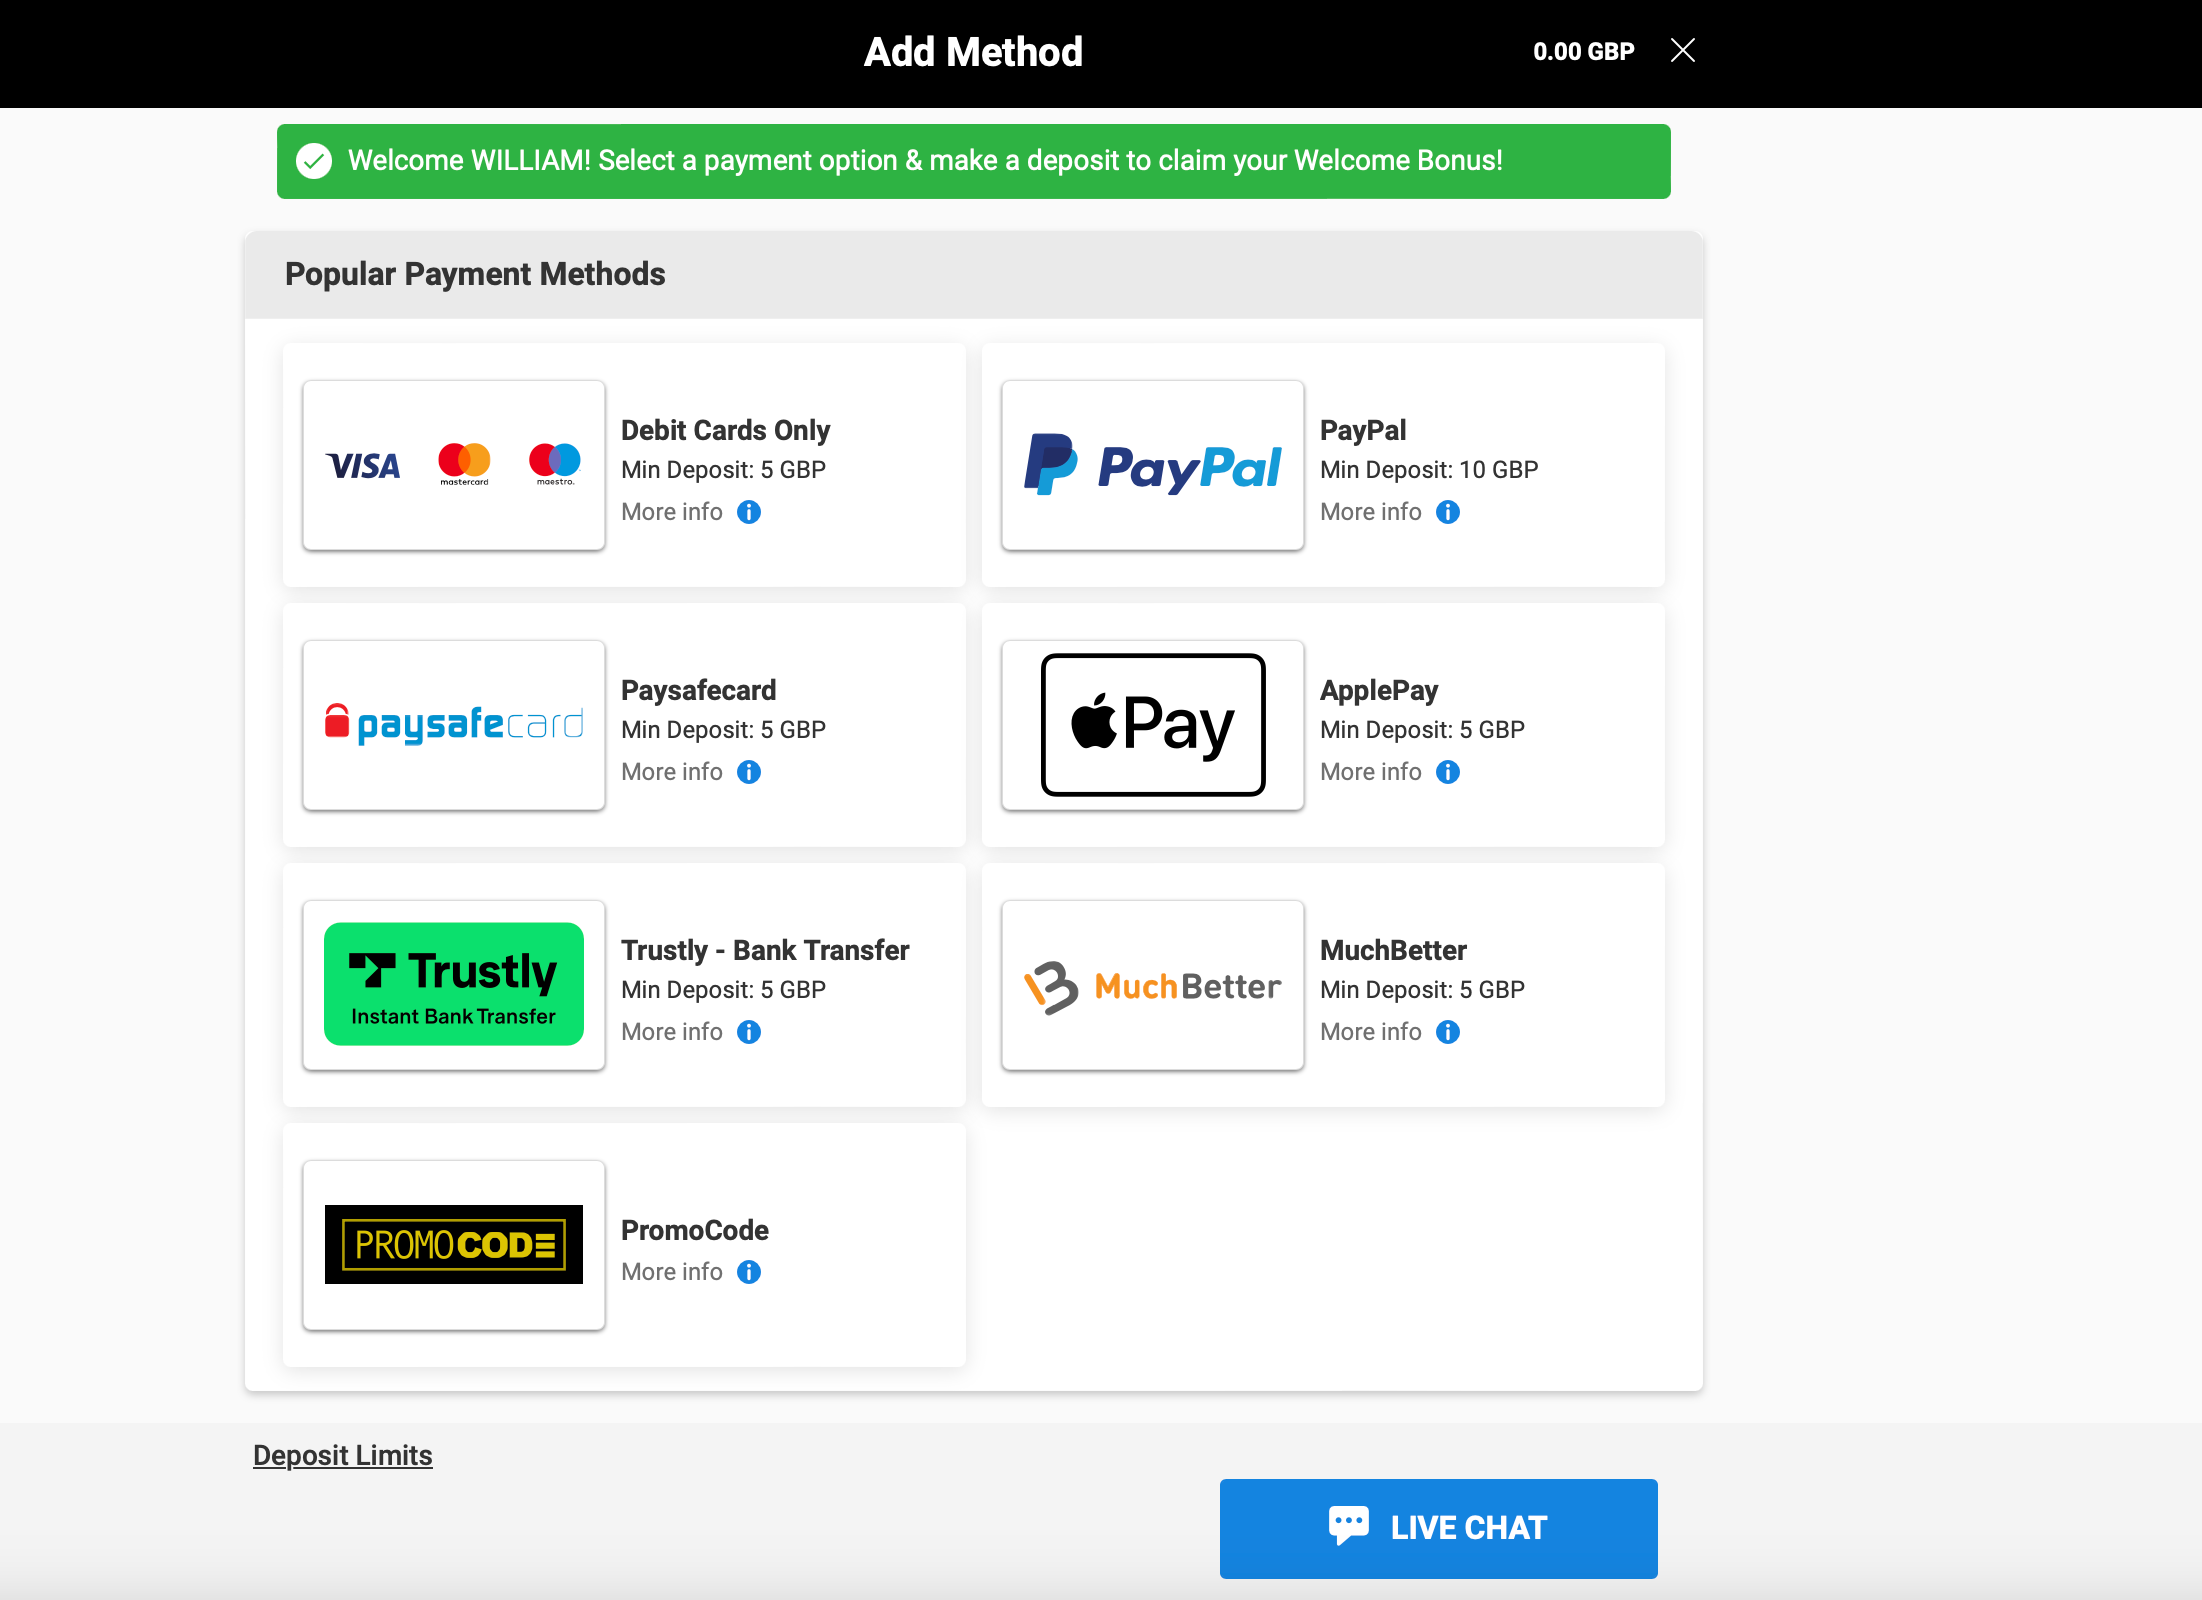
Task: Click the PromoCode title text
Action: [x=695, y=1230]
